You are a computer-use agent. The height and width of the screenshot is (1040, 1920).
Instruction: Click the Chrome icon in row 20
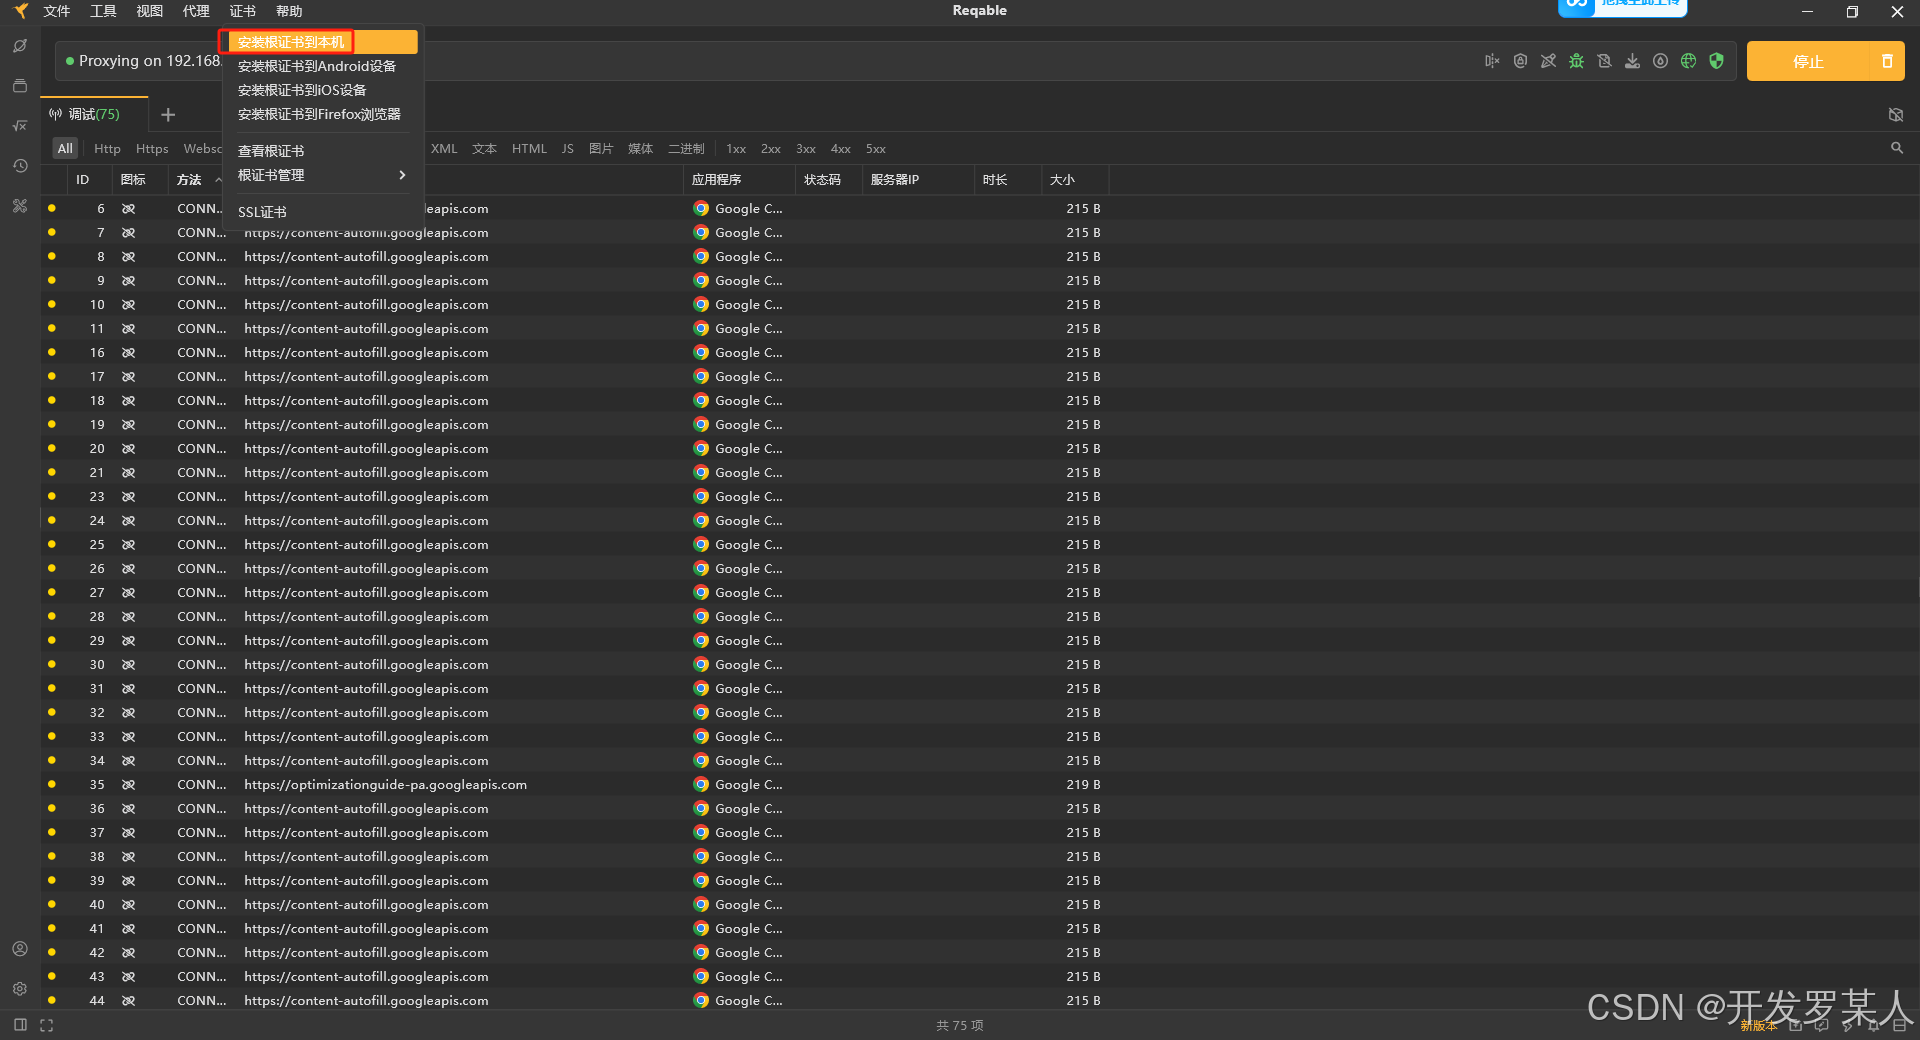tap(702, 449)
